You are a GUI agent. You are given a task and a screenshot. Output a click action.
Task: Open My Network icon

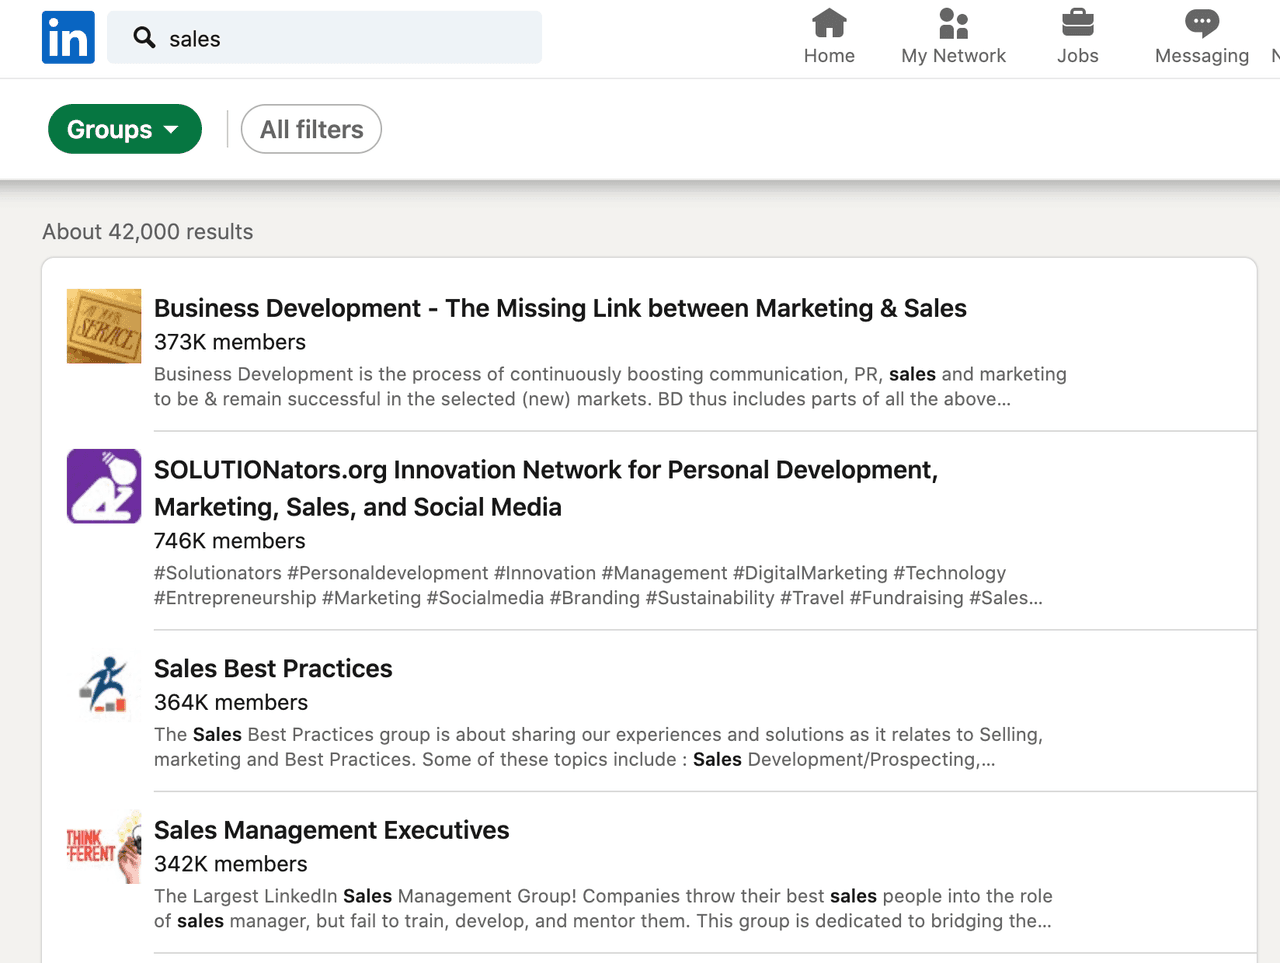[x=953, y=23]
